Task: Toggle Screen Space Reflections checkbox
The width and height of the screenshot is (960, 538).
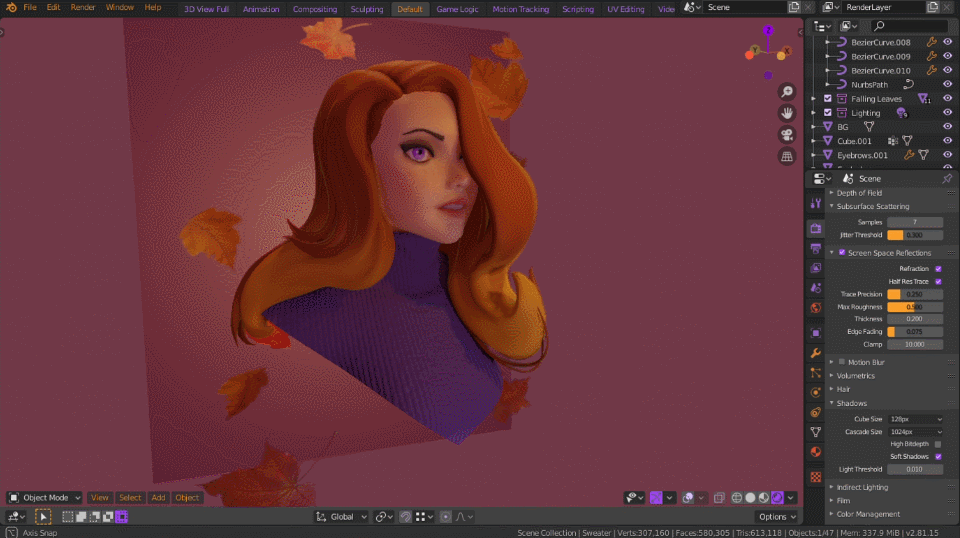Action: coord(842,253)
